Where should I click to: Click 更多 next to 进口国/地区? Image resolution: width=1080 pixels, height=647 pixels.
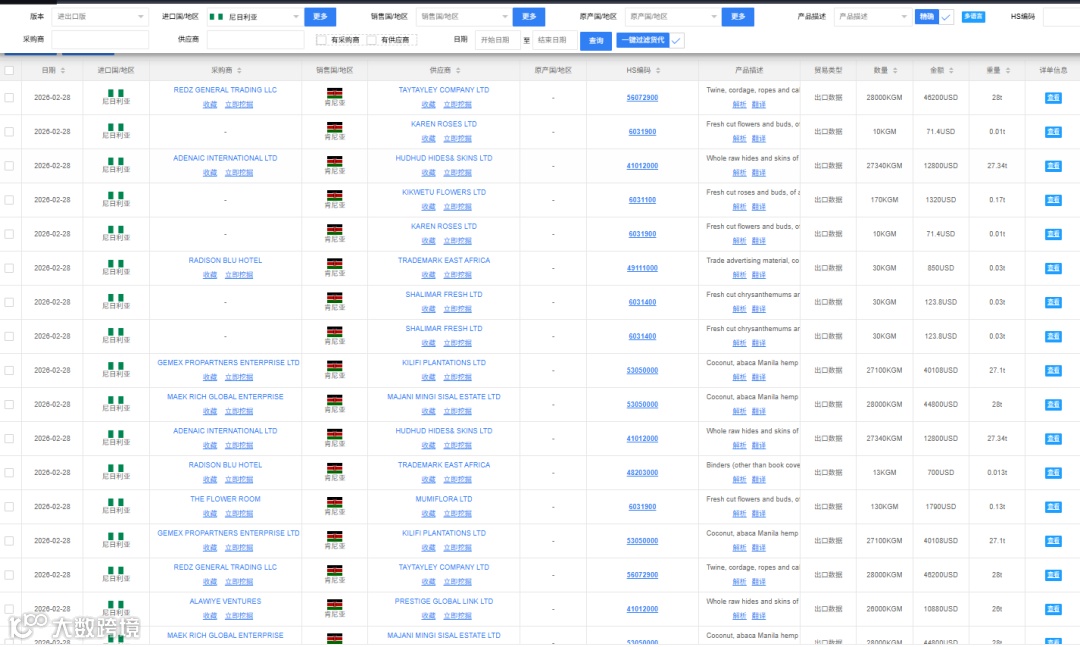coord(320,17)
